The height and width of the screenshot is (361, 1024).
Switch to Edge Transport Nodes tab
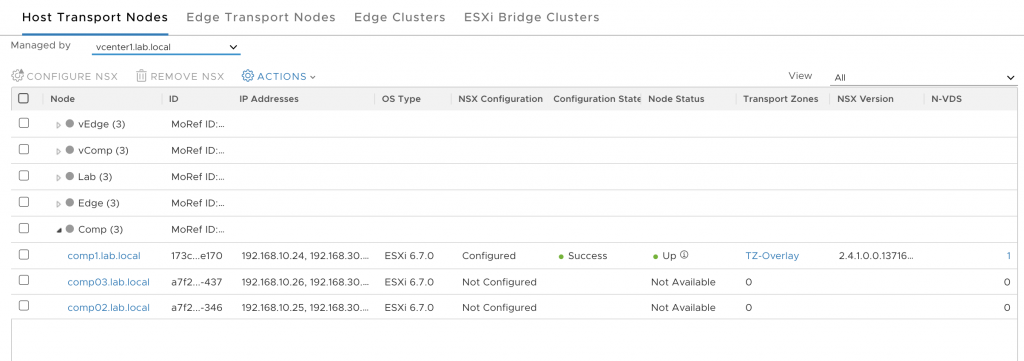pyautogui.click(x=261, y=17)
